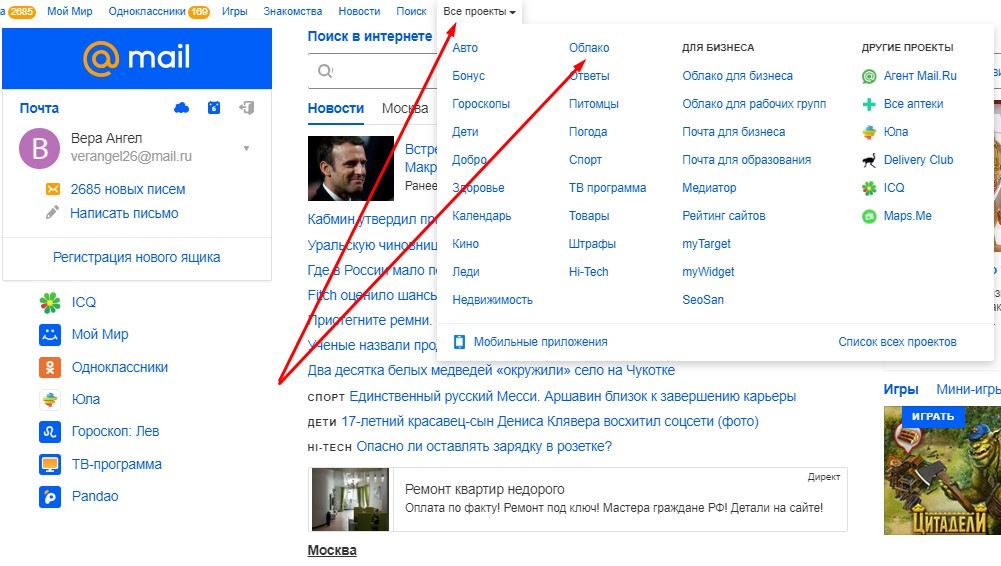Click the pencil icon for writing a letter
1001x566 pixels.
click(52, 212)
